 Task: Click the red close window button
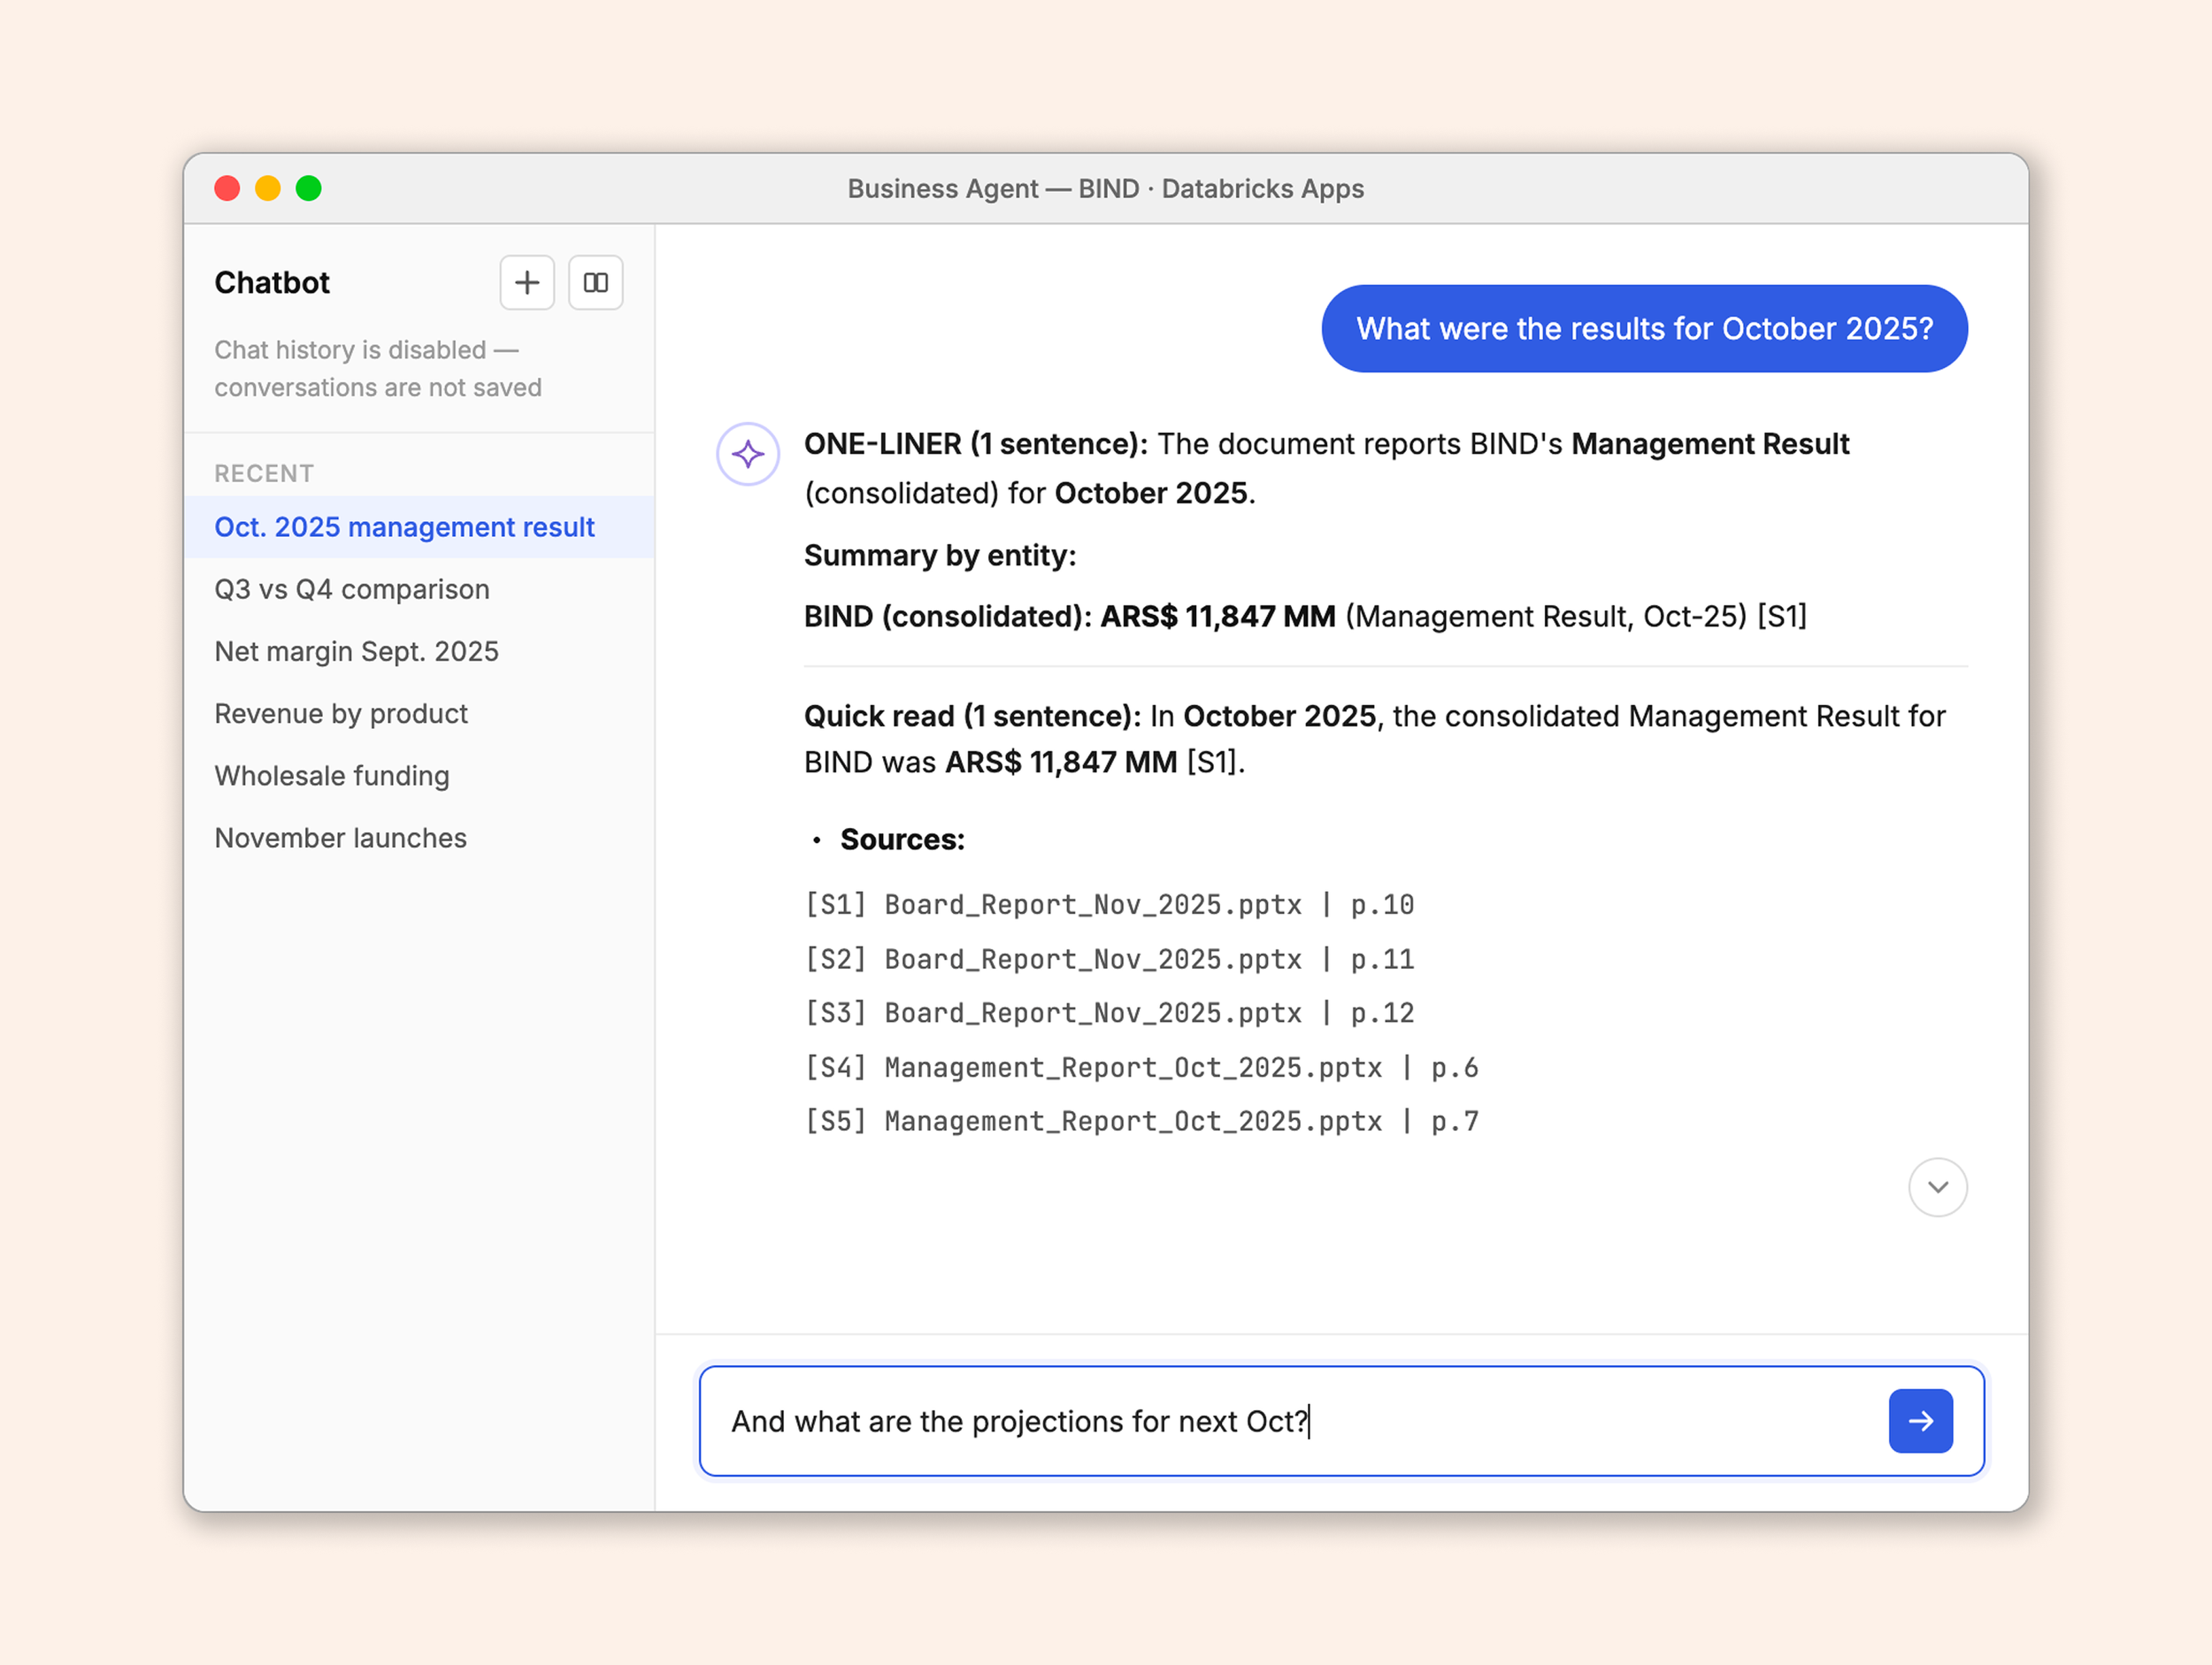227,188
